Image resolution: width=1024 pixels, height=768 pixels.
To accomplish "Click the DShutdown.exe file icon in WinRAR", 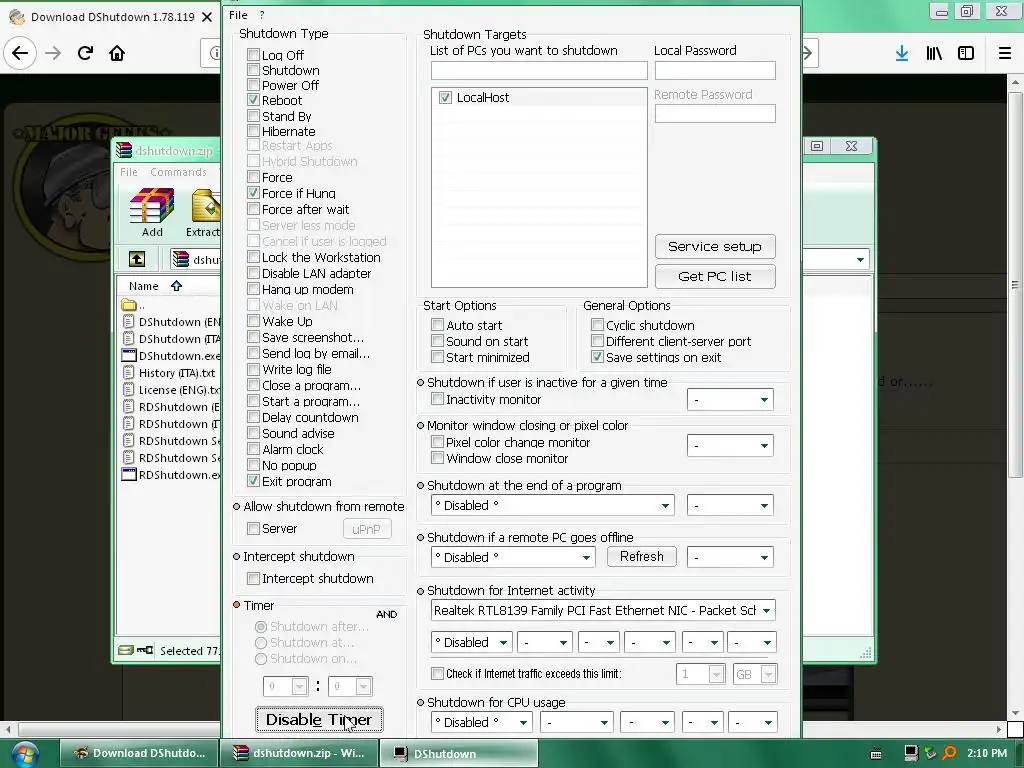I will tap(129, 356).
